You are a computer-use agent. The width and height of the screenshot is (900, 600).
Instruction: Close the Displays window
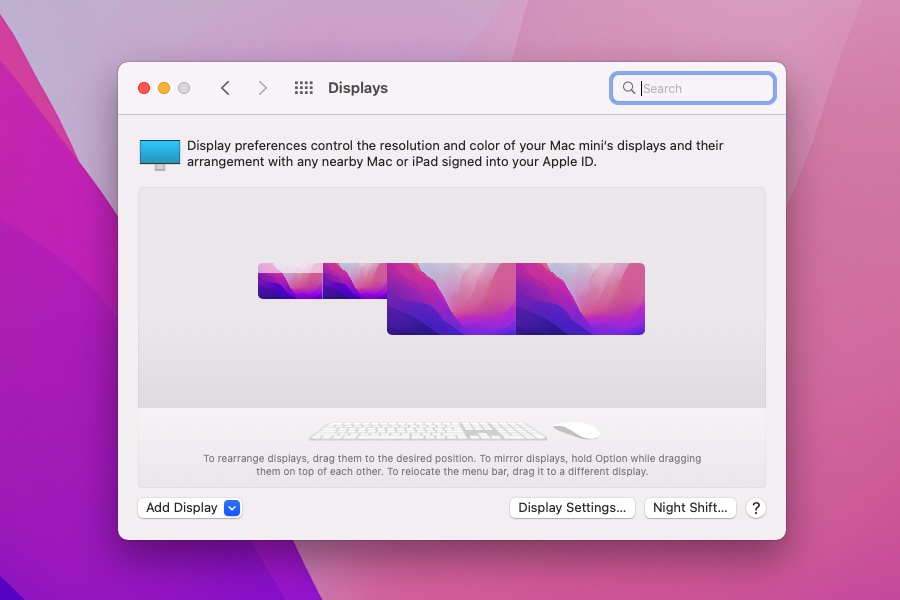click(x=144, y=88)
